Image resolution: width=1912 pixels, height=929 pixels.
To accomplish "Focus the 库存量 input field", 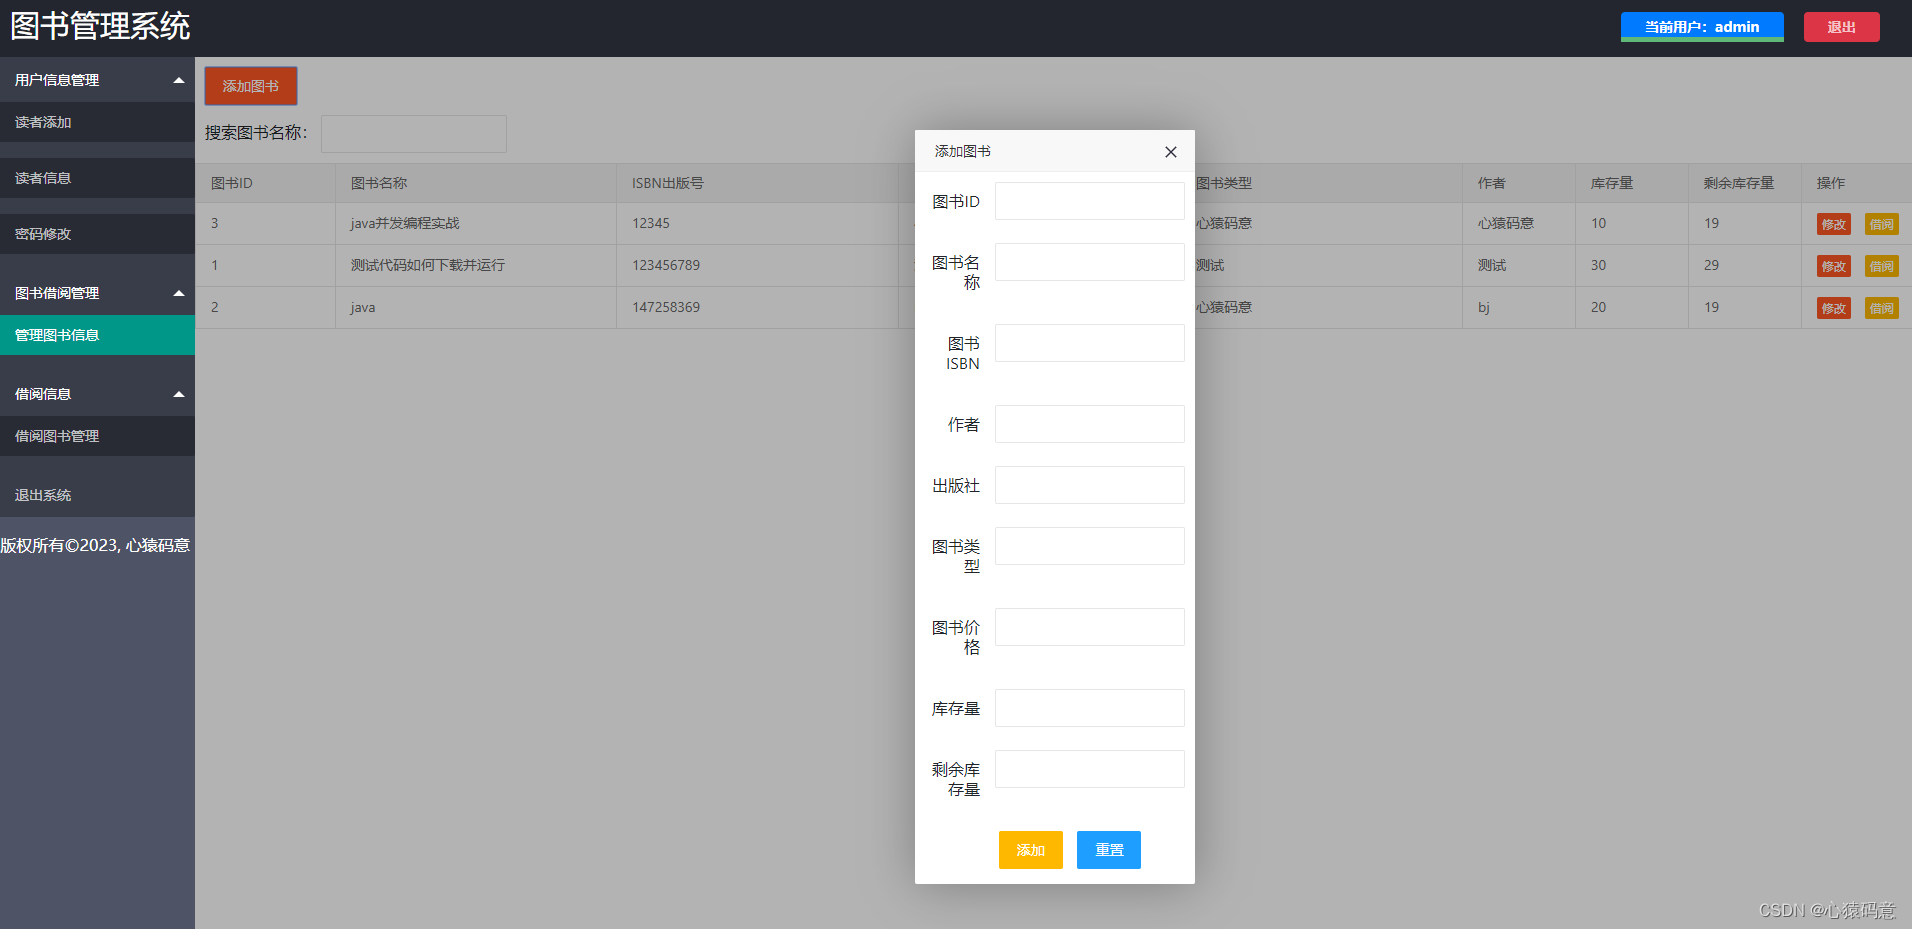I will click(1090, 708).
